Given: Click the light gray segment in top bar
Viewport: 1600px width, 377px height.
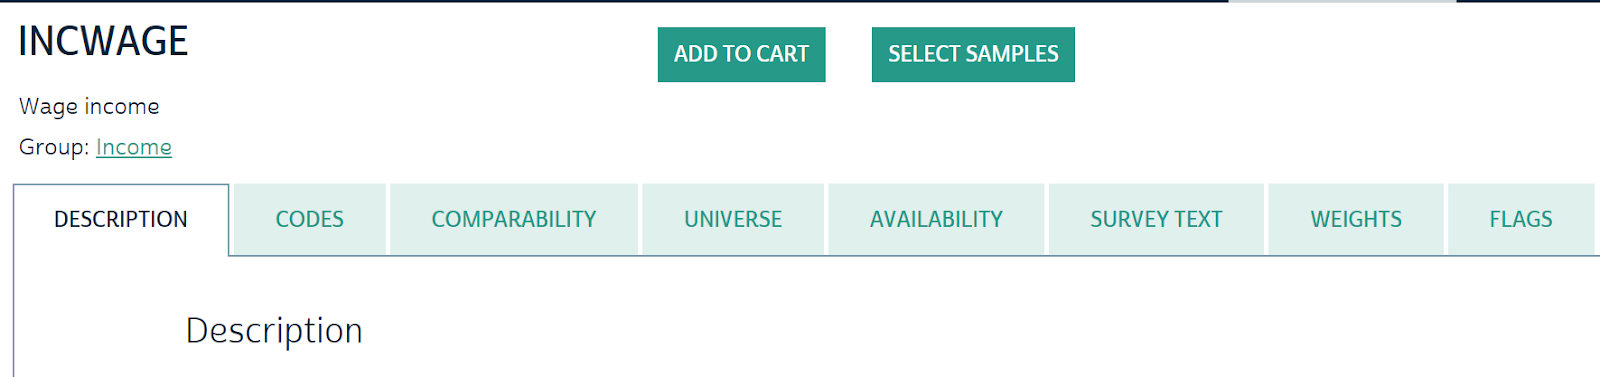Looking at the screenshot, I should click(1342, 1).
